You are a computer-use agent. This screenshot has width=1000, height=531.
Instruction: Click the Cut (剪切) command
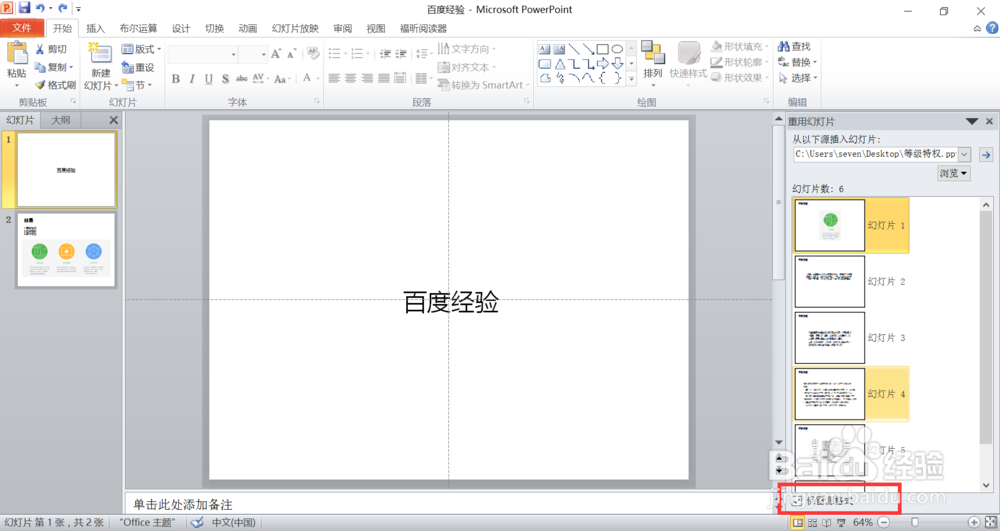point(51,49)
